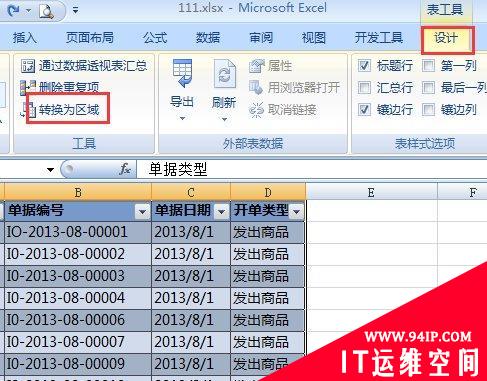Screen dimensions: 487x381
Task: Choose 删除重复项 command
Action: [69, 87]
